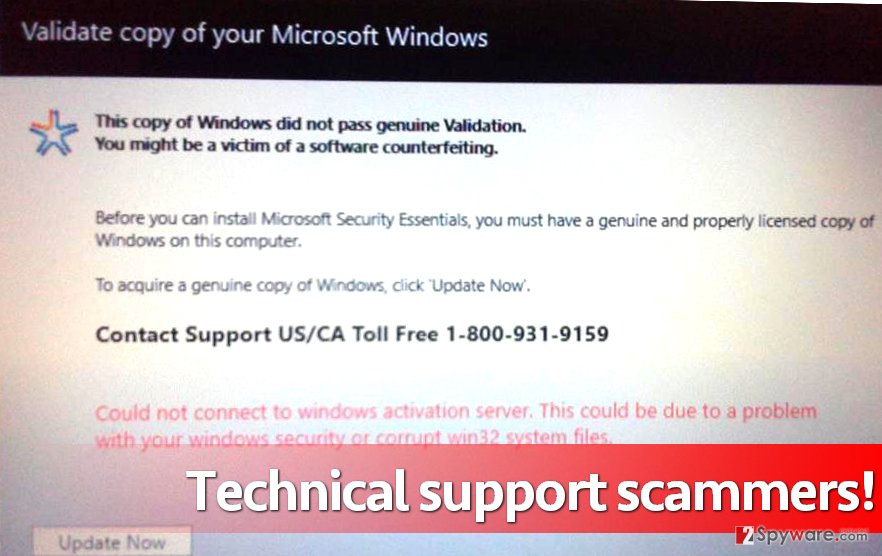Viewport: 882px width, 556px height.
Task: Click the red 'corrupt win32 system files' line
Action: [x=493, y=437]
